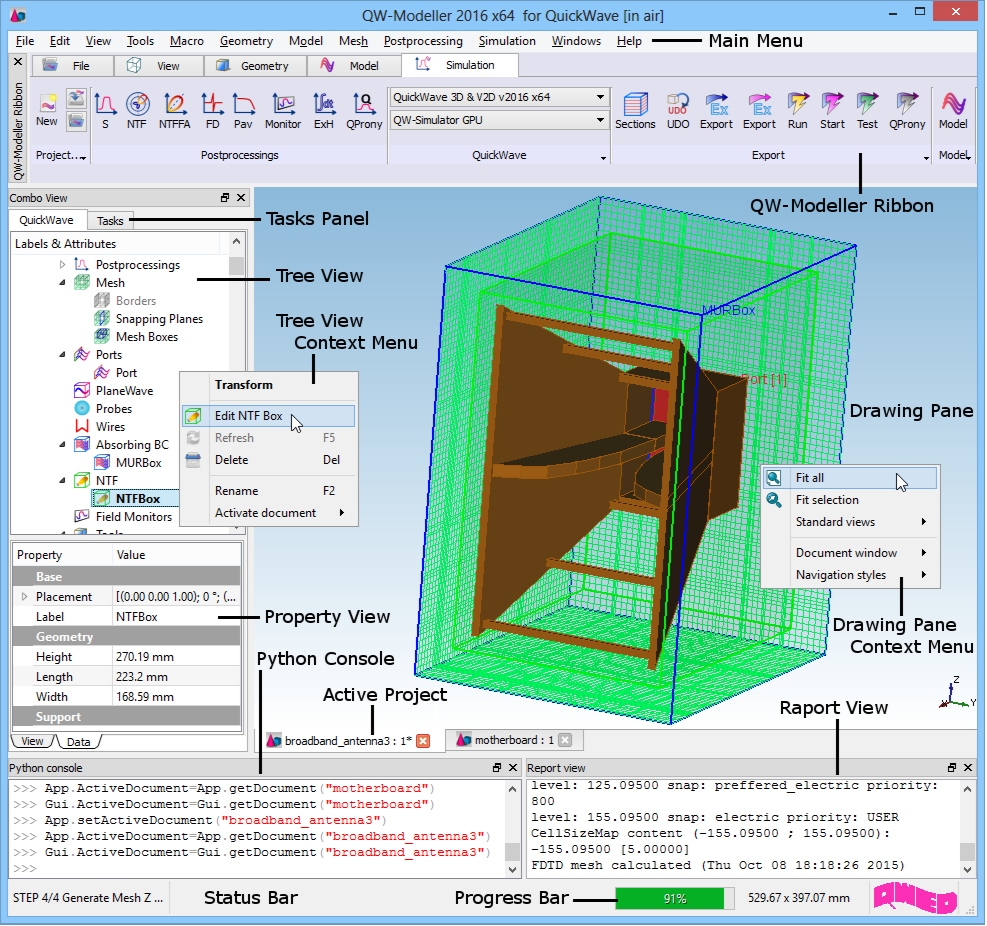
Task: Switch to the Simulation ribbon tab
Action: 460,65
